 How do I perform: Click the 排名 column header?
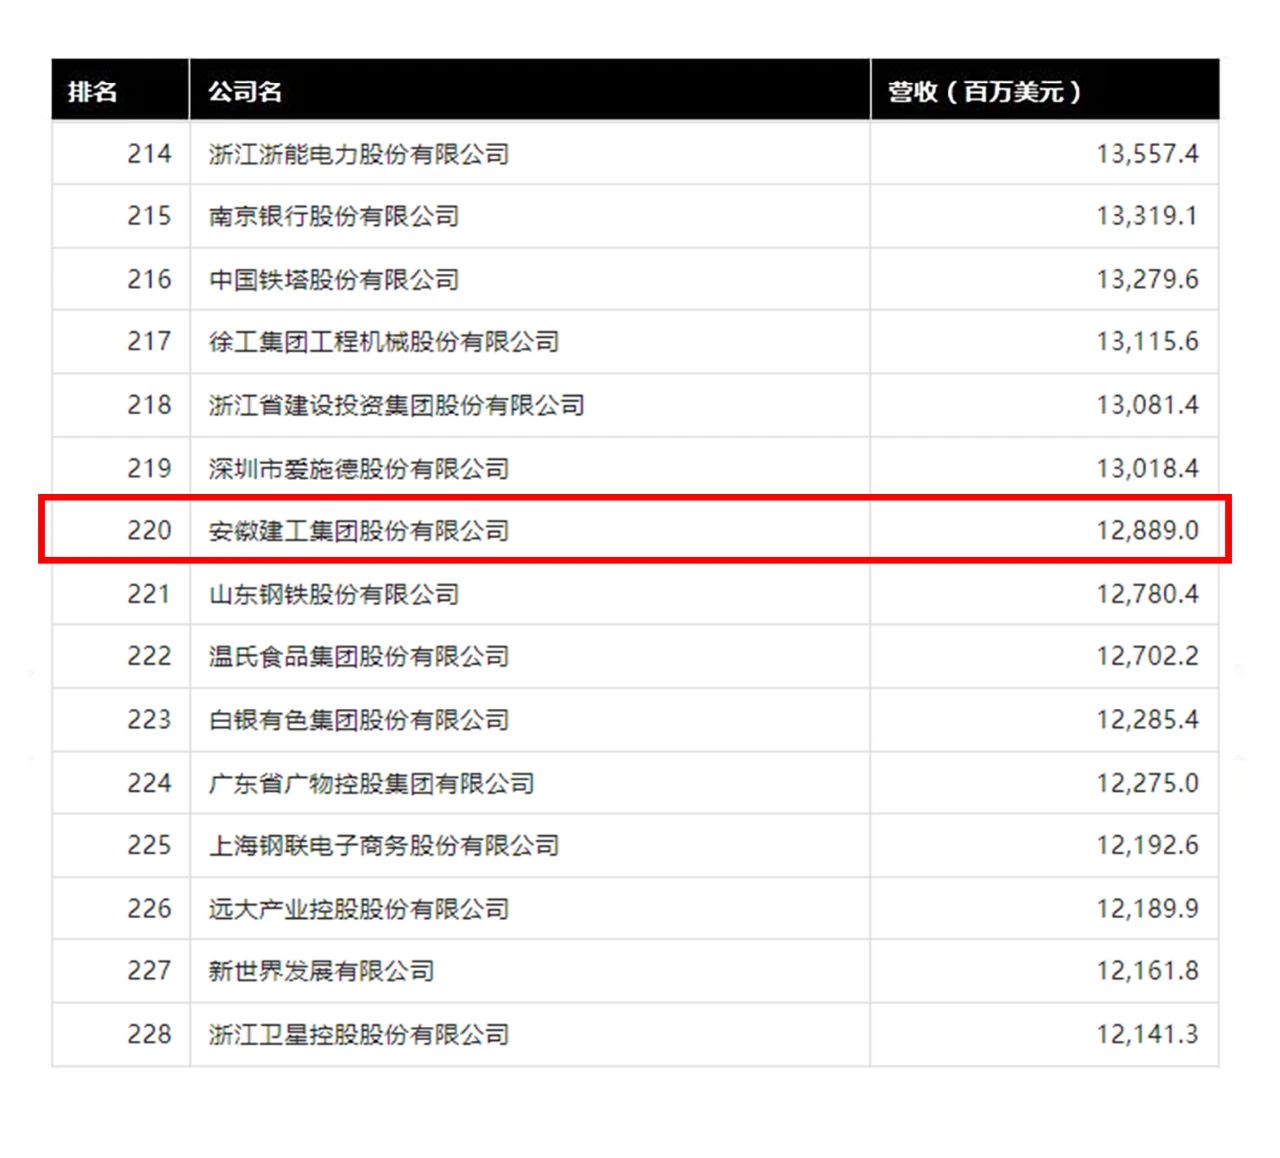[93, 92]
